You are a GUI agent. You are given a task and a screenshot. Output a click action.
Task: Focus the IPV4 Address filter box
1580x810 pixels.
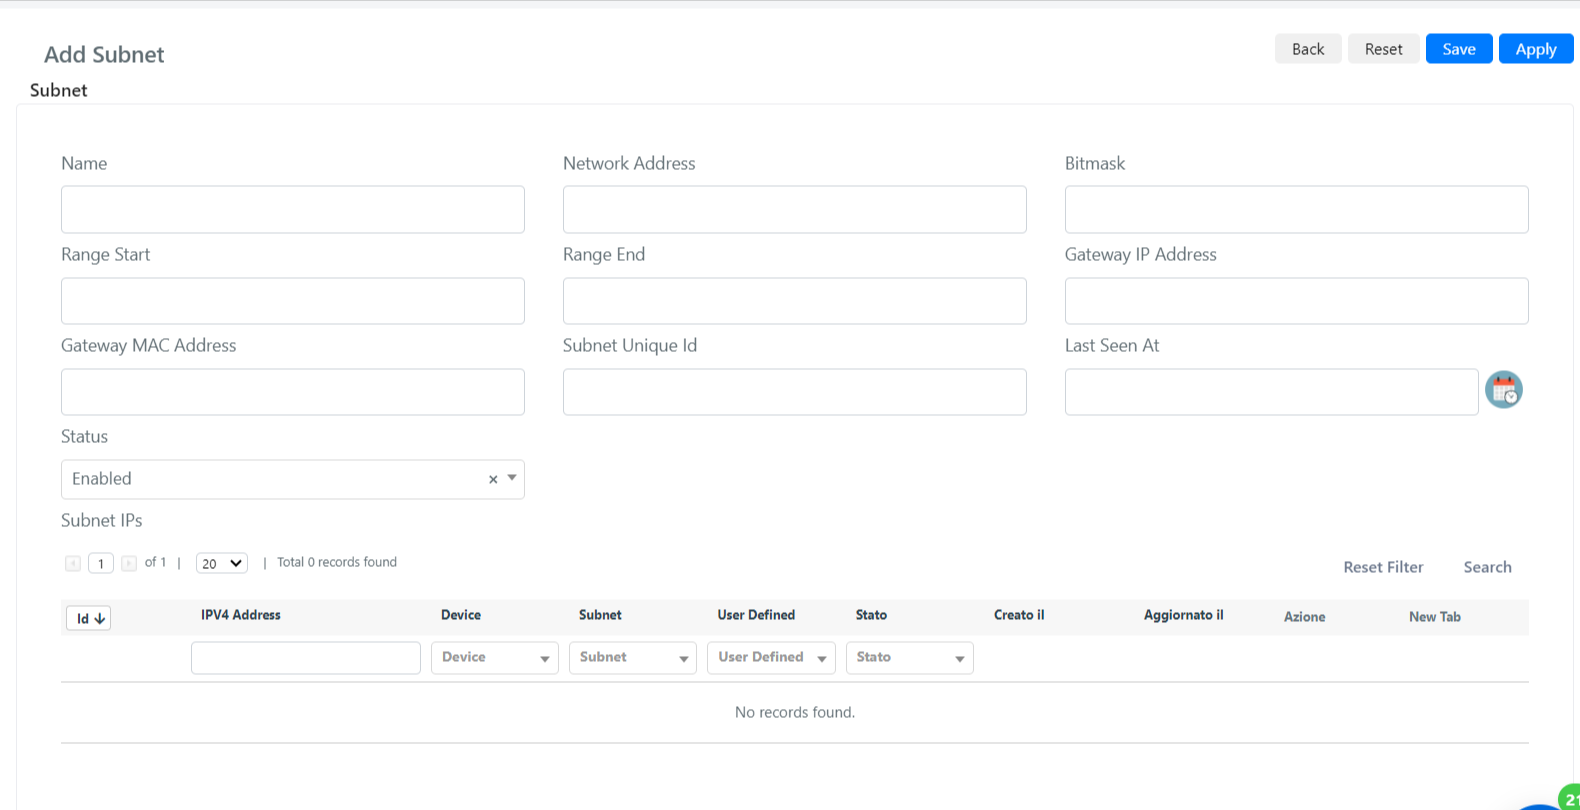point(306,658)
